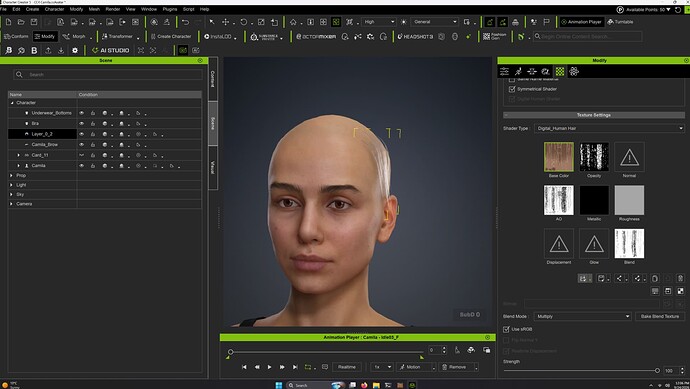Hide the Underwear_Bottoms item via eye icon

tap(81, 113)
